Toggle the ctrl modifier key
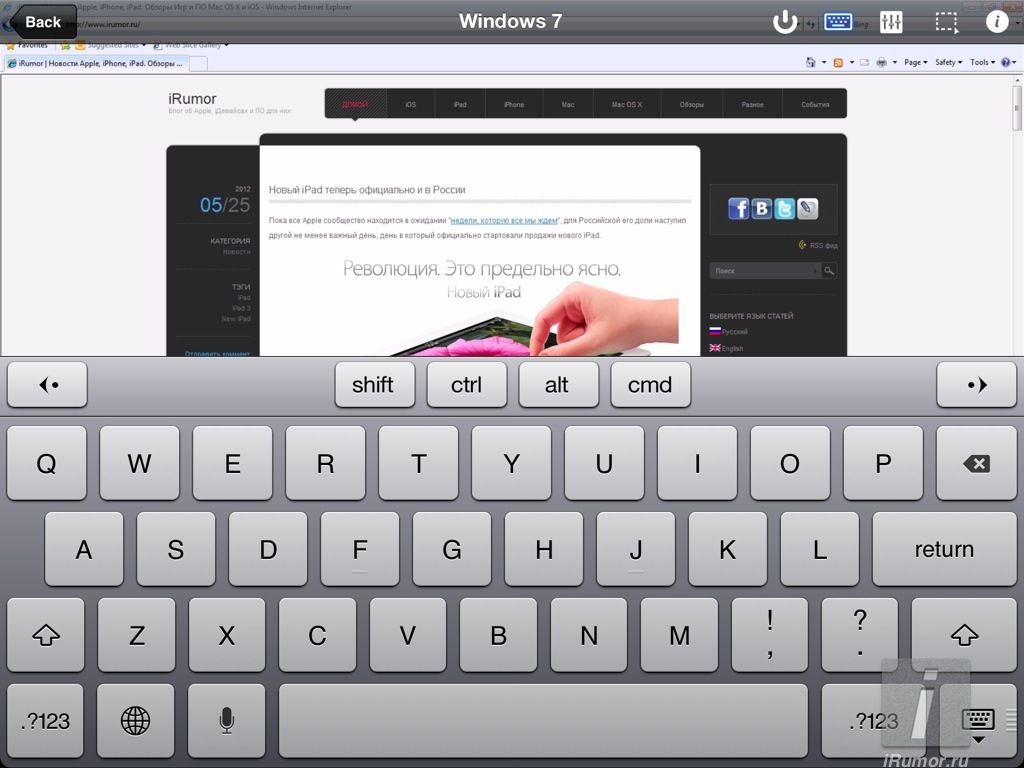 [466, 385]
